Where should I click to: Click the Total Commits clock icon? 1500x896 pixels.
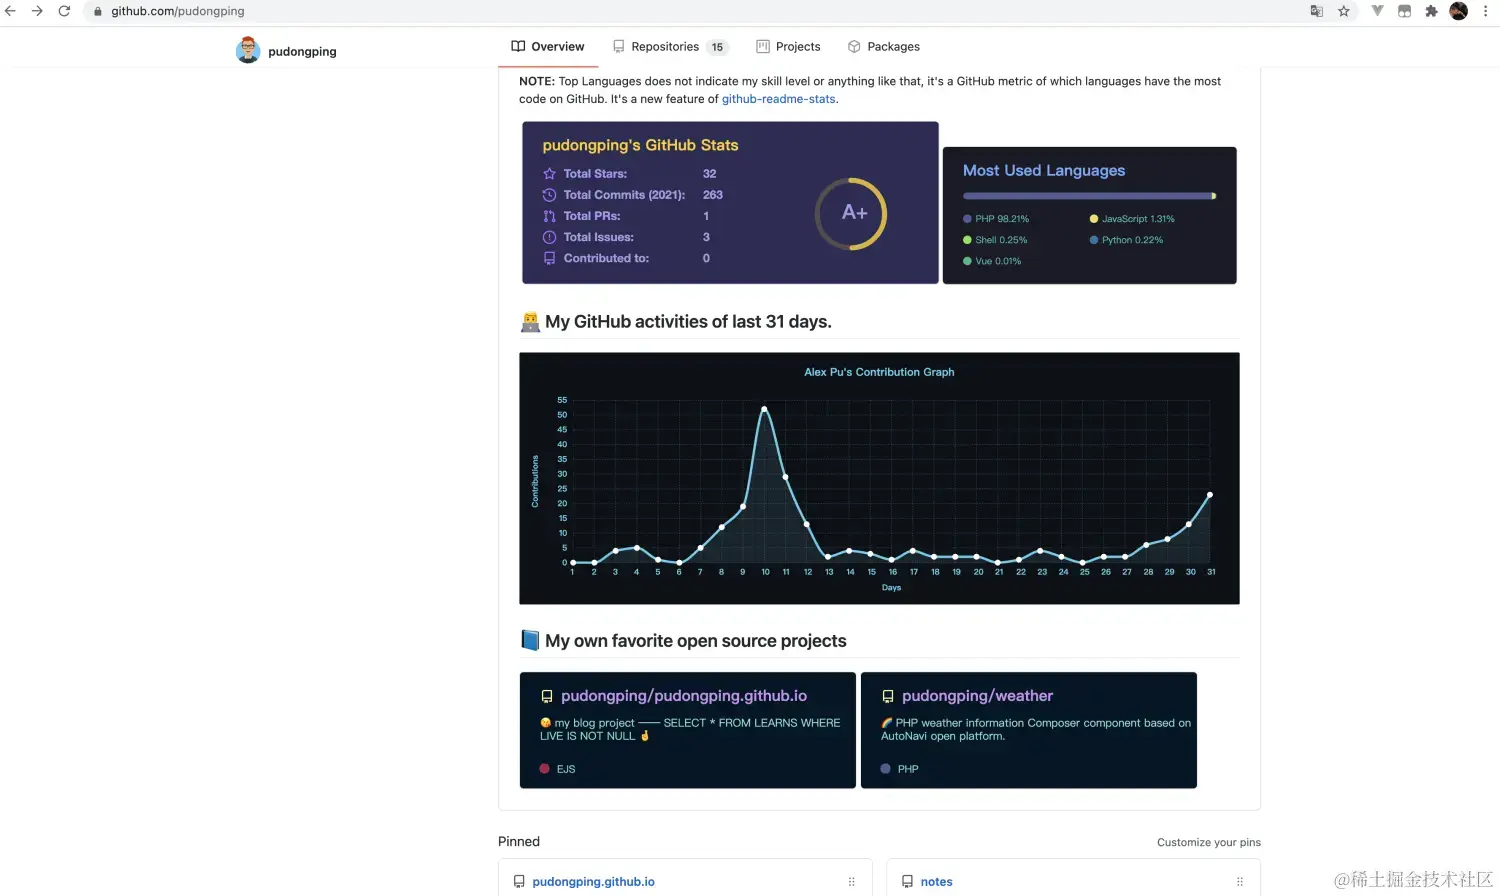[549, 195]
